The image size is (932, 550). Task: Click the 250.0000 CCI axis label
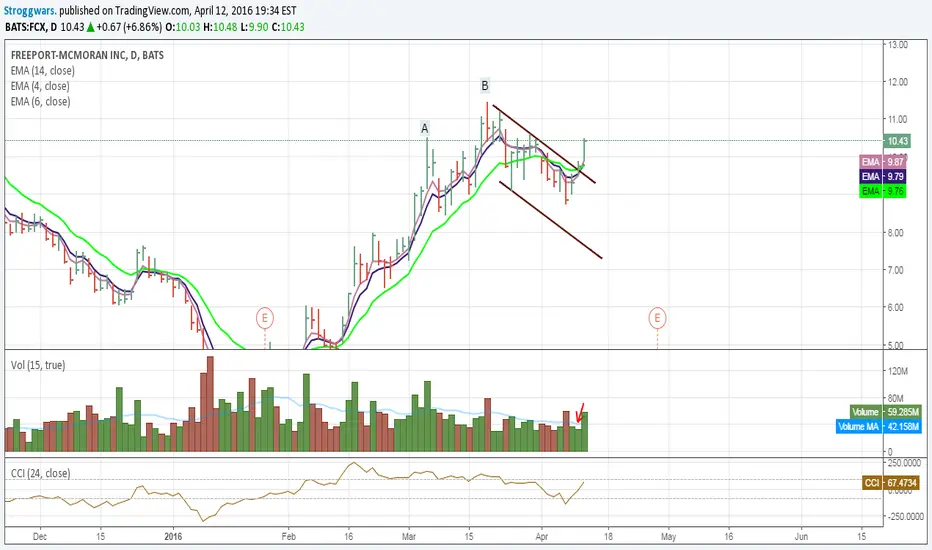[x=904, y=463]
